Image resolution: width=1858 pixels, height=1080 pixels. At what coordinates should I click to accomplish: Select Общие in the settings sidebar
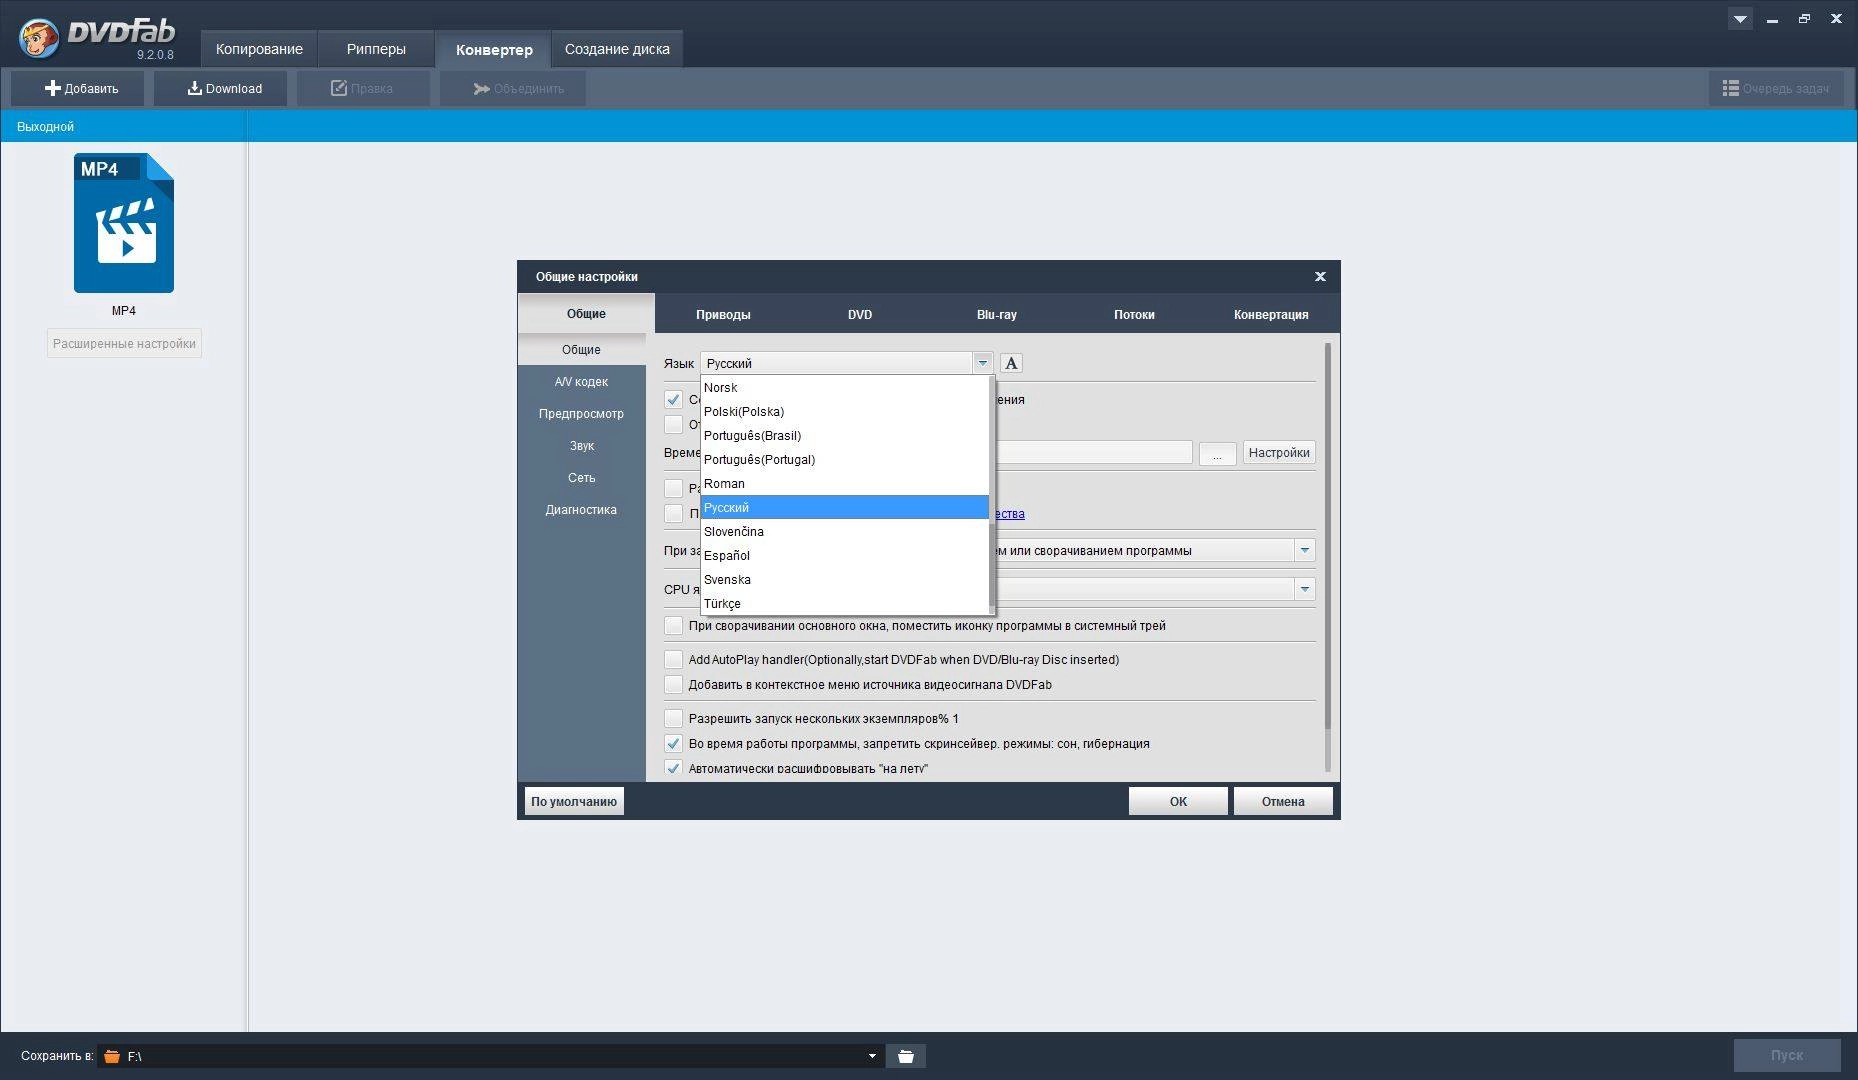[x=581, y=349]
